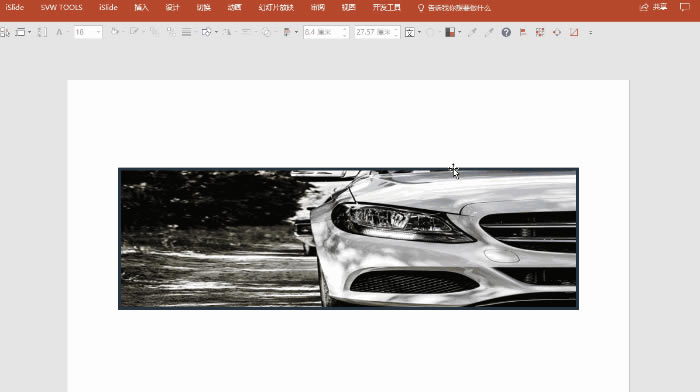Switch to the SVW TOOLS tab

pos(62,8)
